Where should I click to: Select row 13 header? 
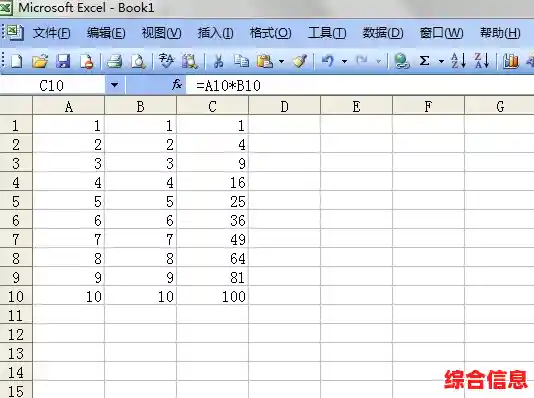click(16, 353)
